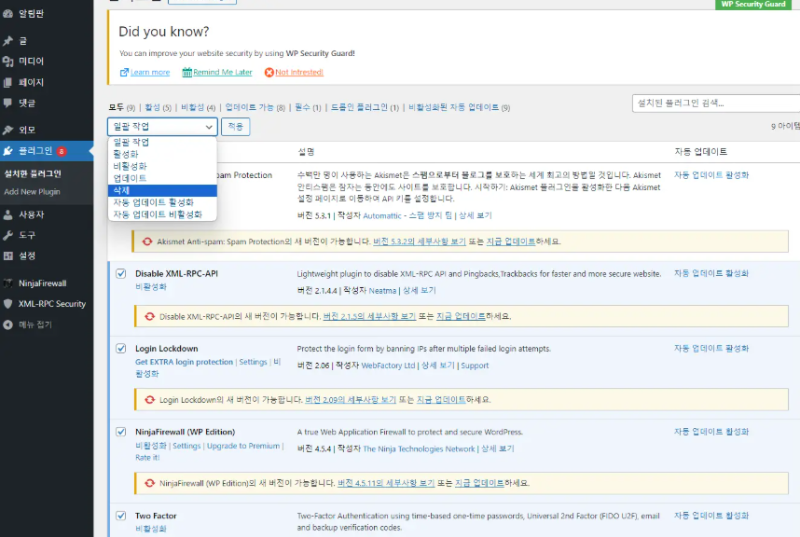Click the plugin update count badge
Screen dimensions: 800x537
pos(61,151)
